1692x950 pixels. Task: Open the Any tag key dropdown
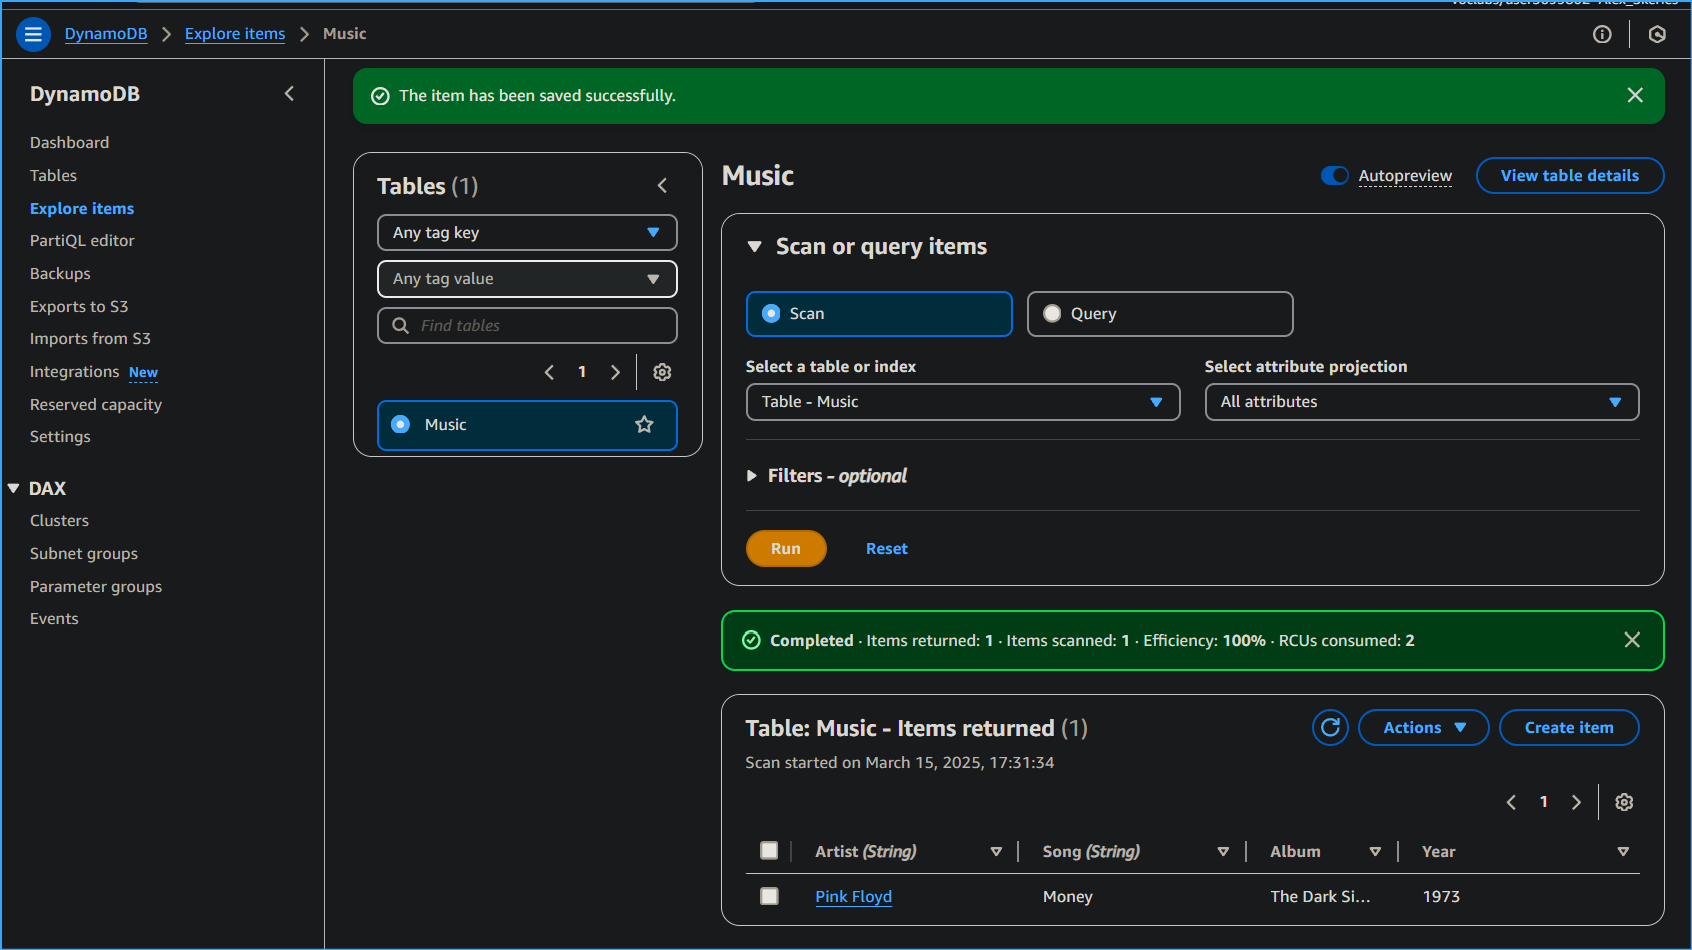(527, 233)
